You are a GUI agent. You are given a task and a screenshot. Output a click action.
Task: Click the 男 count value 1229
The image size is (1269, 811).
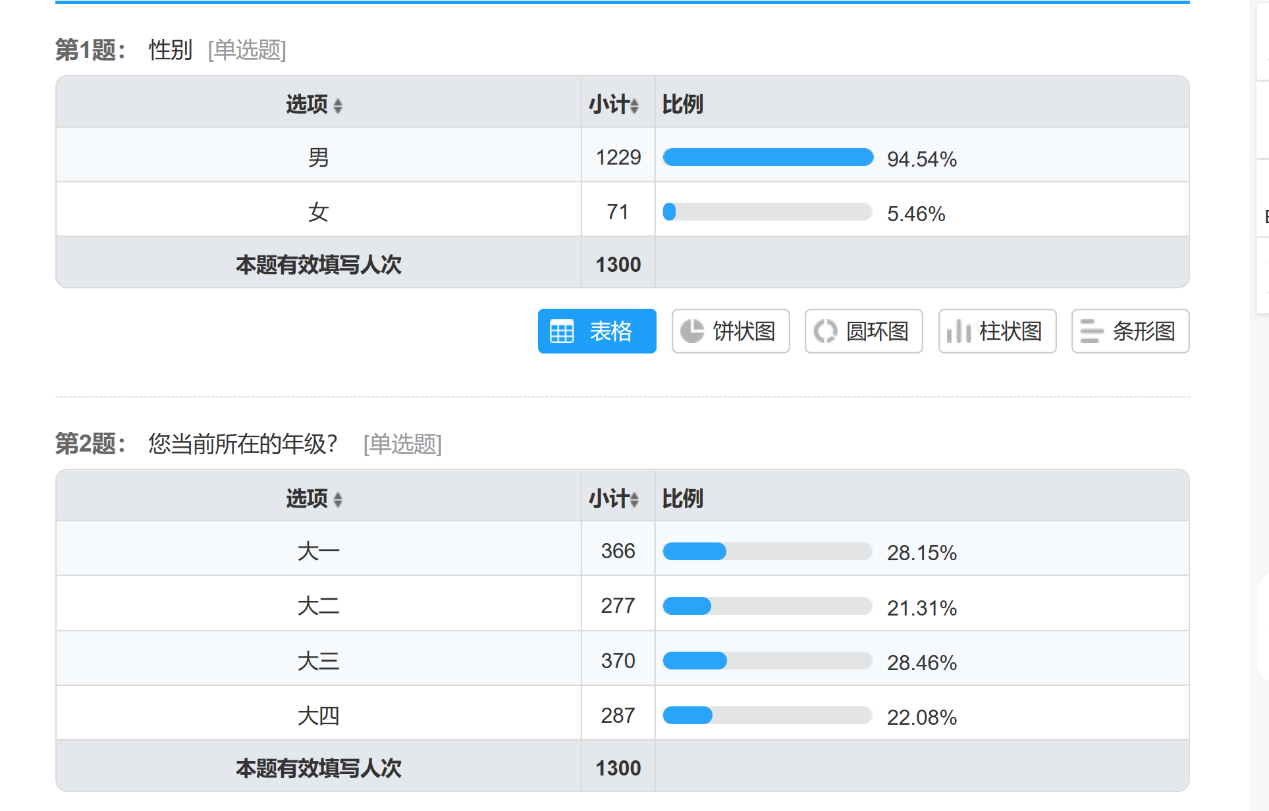pos(618,157)
